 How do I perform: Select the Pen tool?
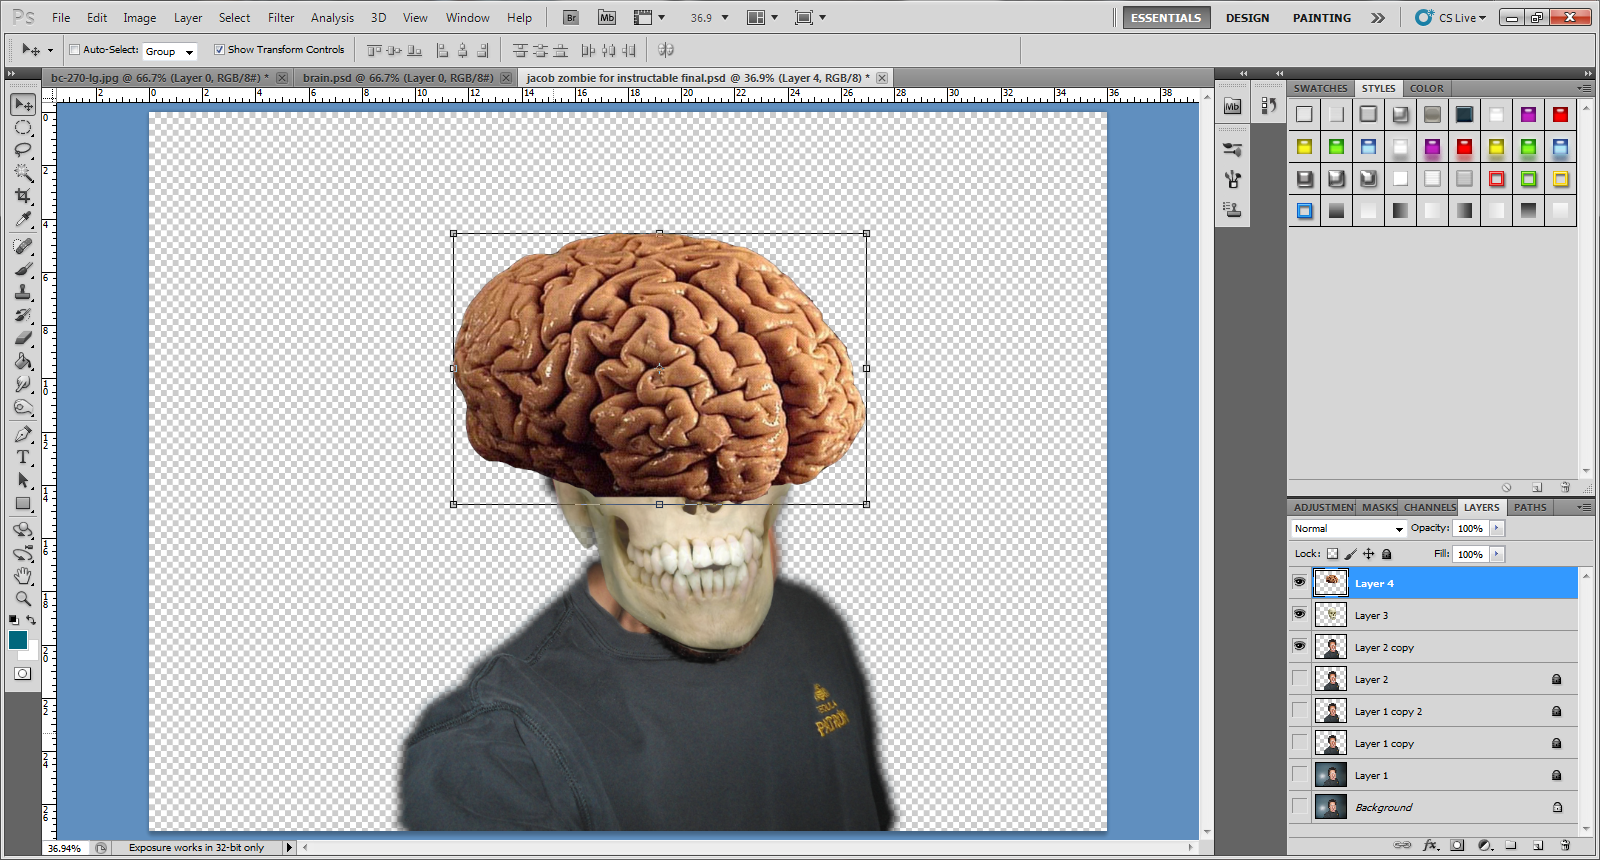(24, 434)
